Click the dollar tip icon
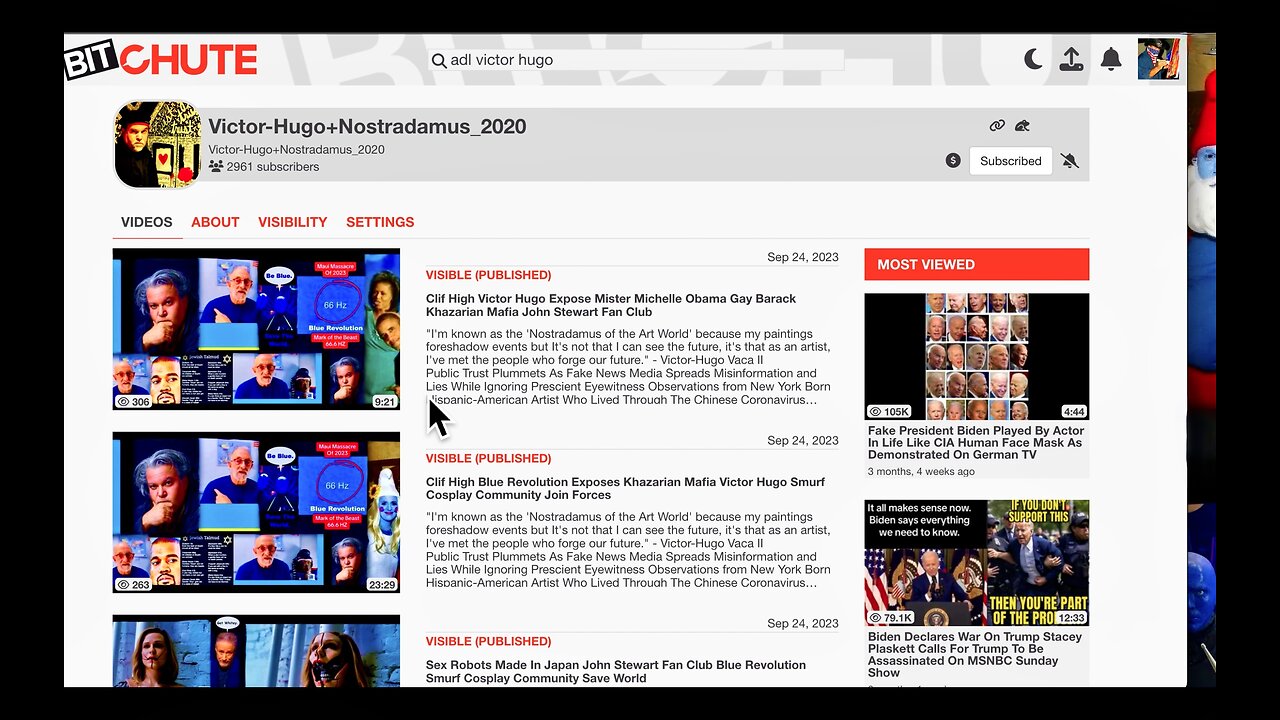This screenshot has height=720, width=1280. 953,160
